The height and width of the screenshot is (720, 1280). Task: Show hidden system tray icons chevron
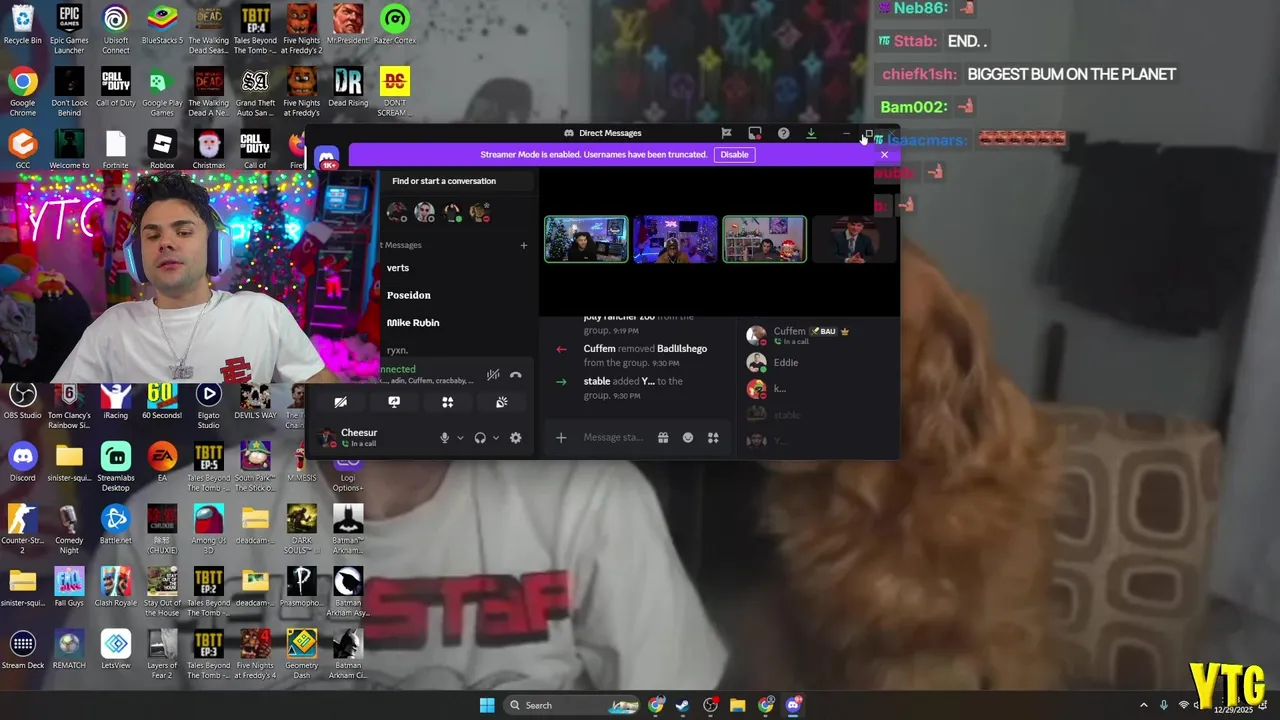1144,705
